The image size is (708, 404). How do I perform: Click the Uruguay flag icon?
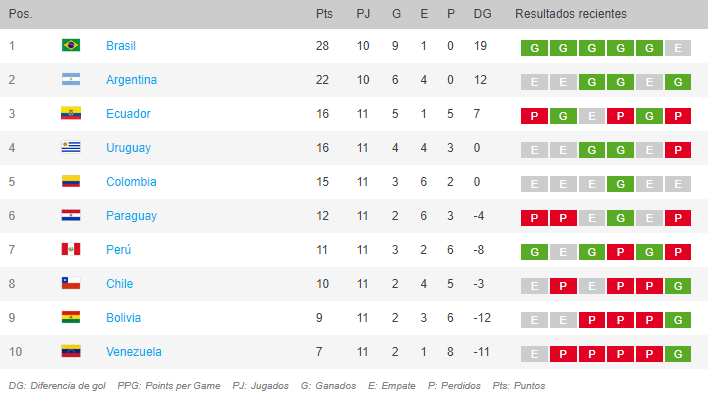[71, 147]
